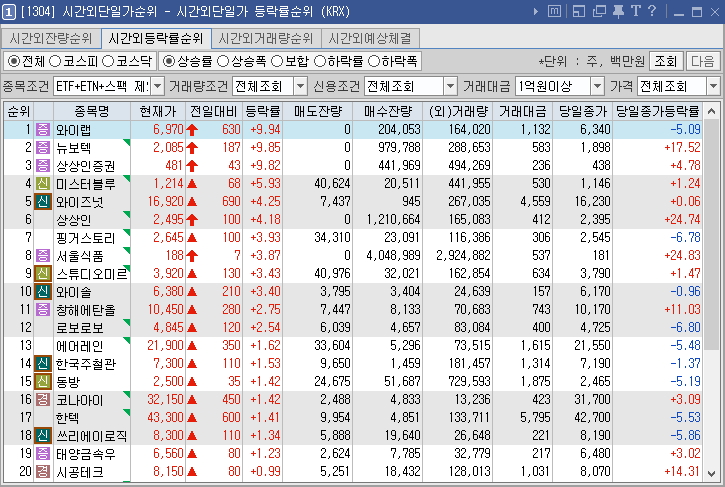Switch to 시간외잔량순위 tab
The image size is (725, 487).
tap(51, 38)
